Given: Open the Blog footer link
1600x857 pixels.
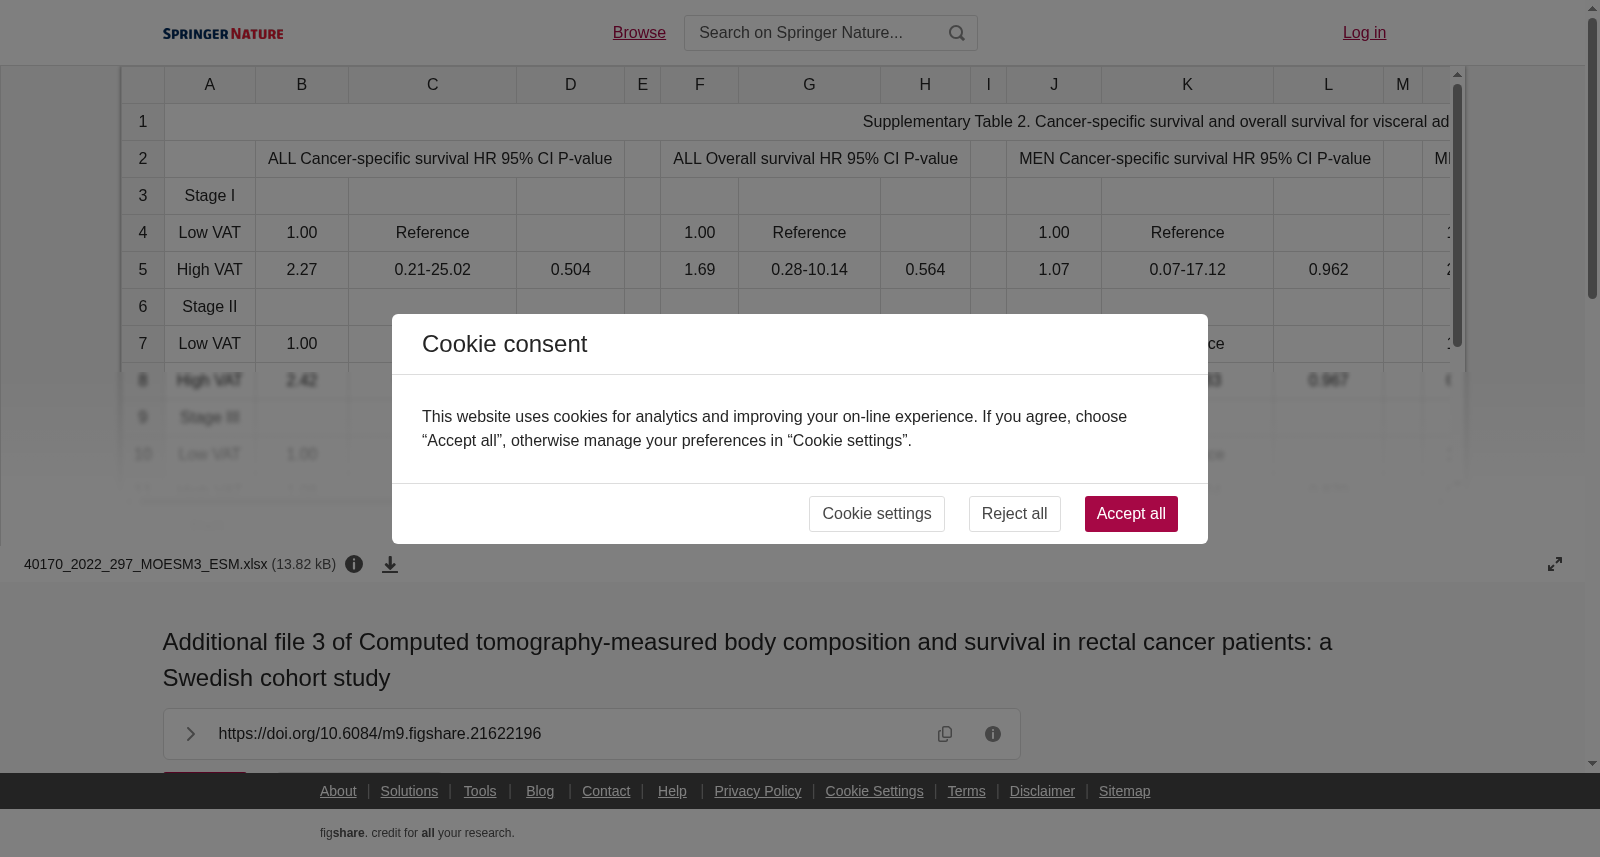Looking at the screenshot, I should coord(540,791).
